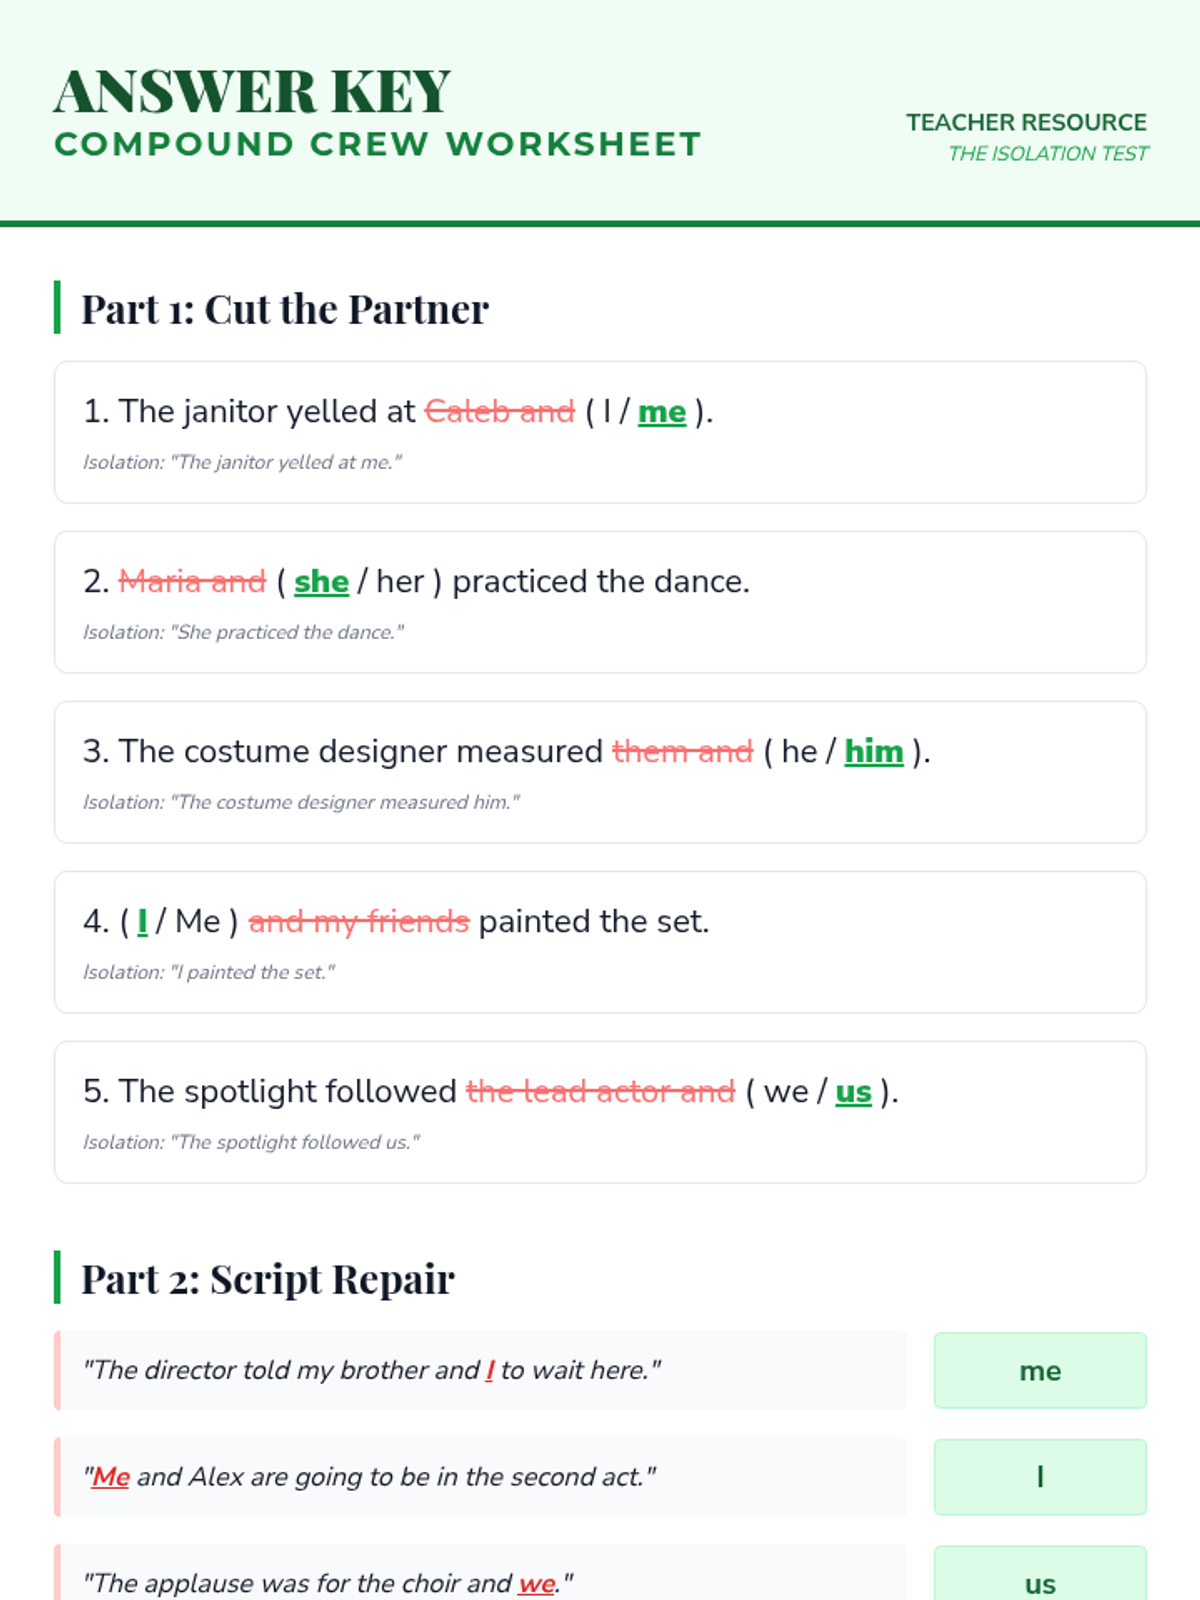Click the crossed-out "Caleb and" text
The image size is (1200, 1600).
pyautogui.click(x=500, y=412)
